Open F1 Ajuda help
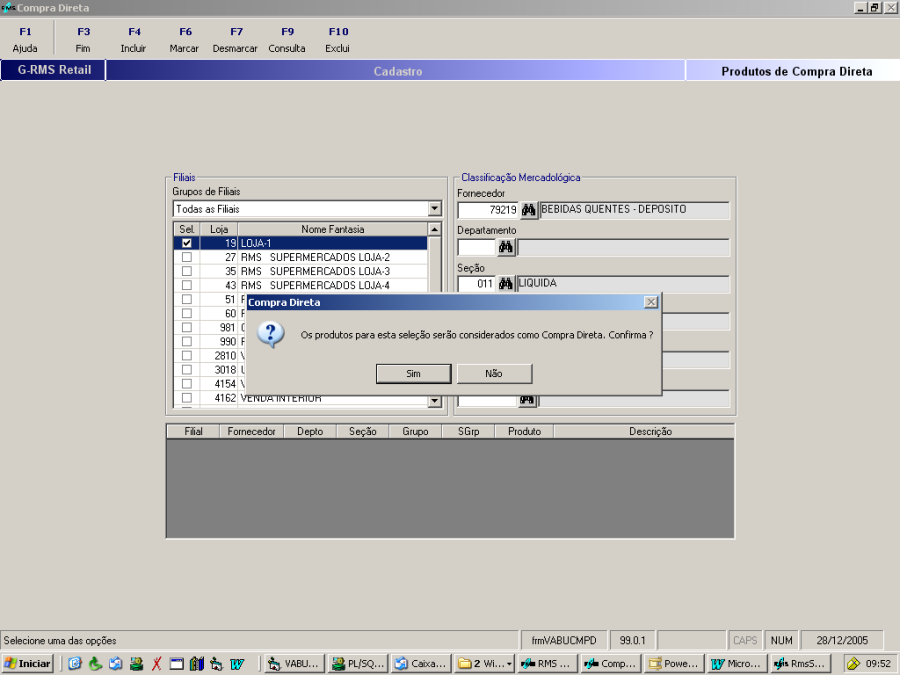 tap(25, 40)
